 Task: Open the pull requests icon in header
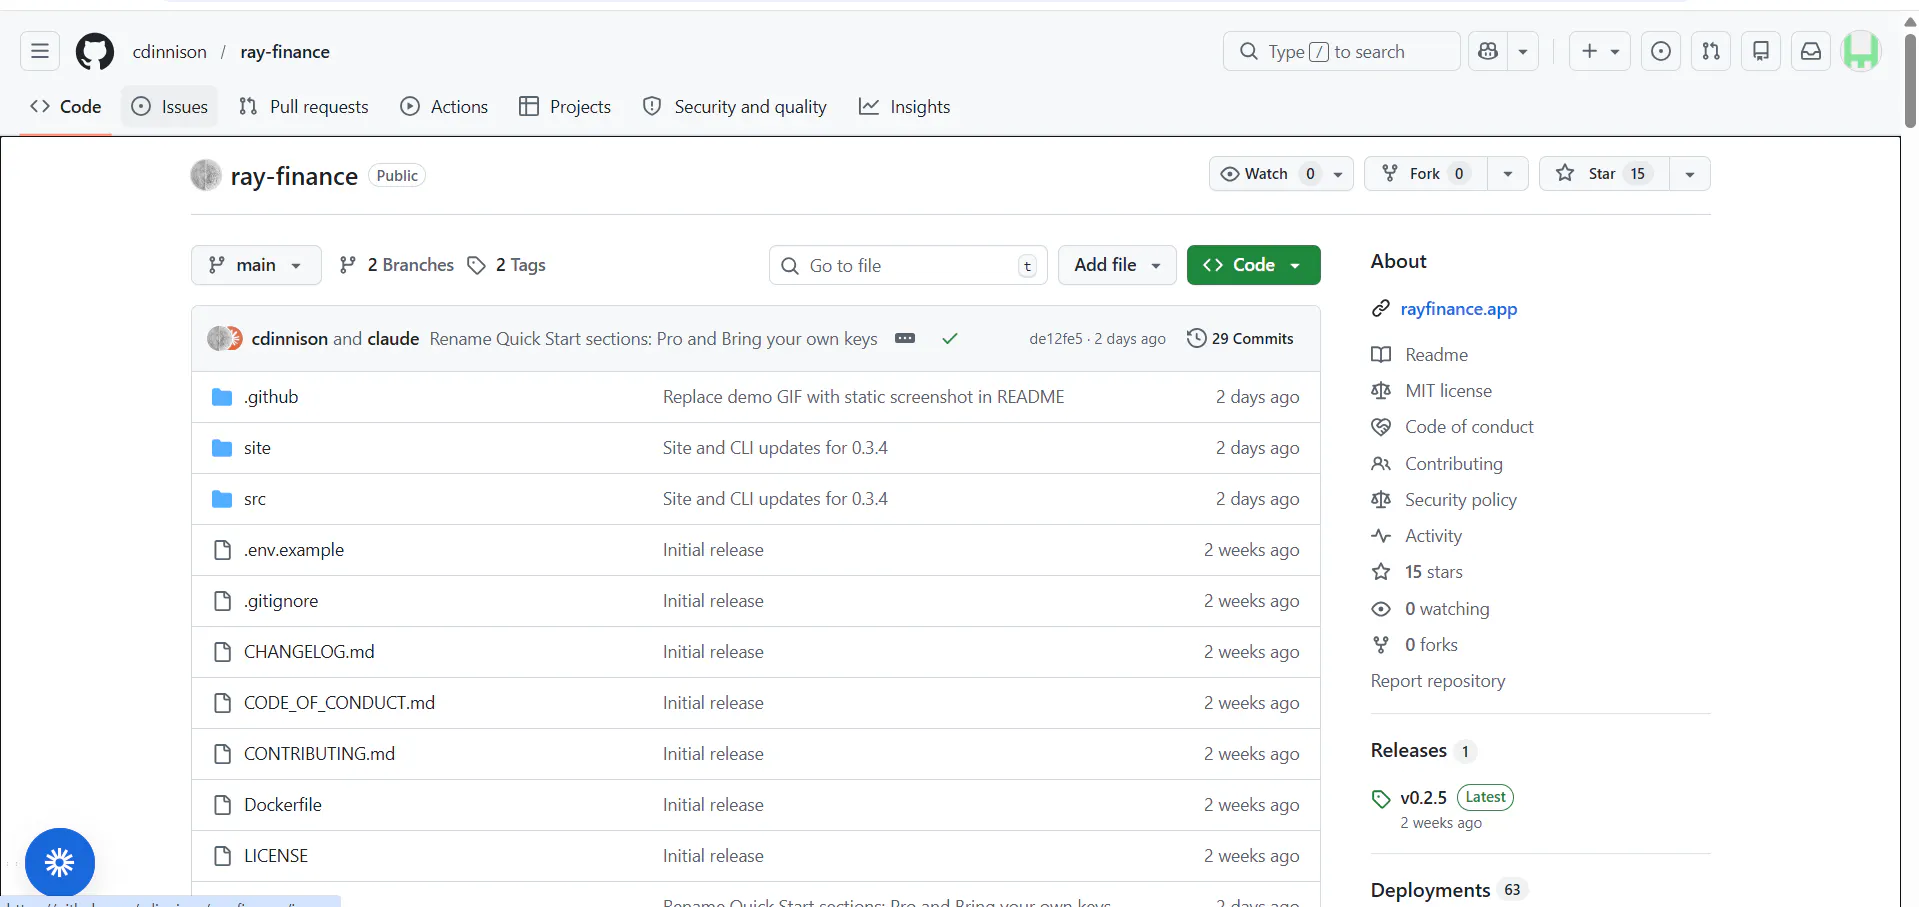pos(1711,51)
